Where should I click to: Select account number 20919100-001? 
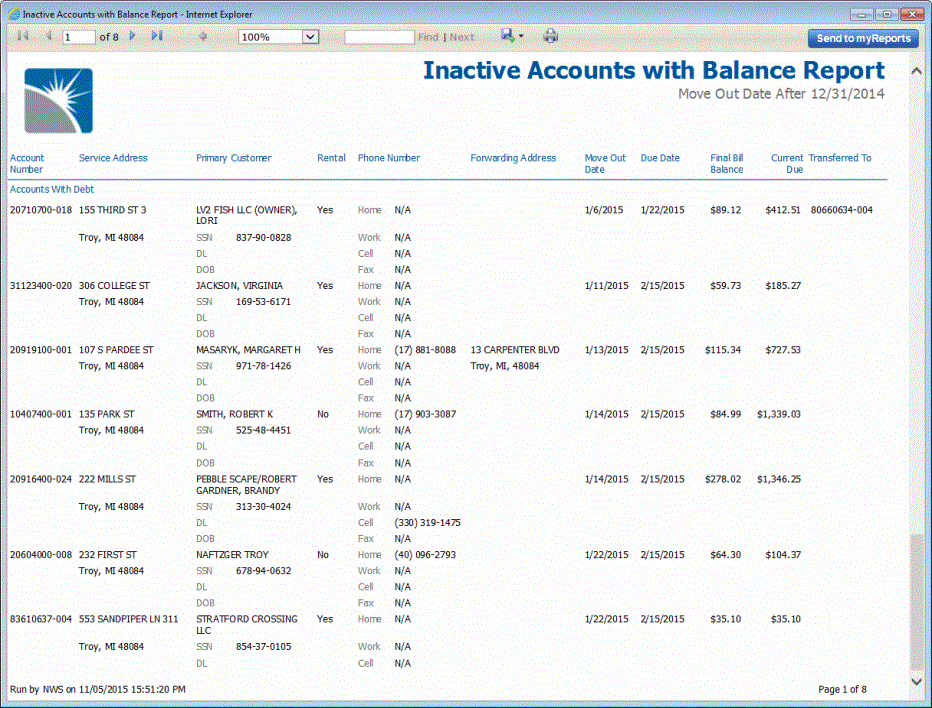tap(40, 350)
